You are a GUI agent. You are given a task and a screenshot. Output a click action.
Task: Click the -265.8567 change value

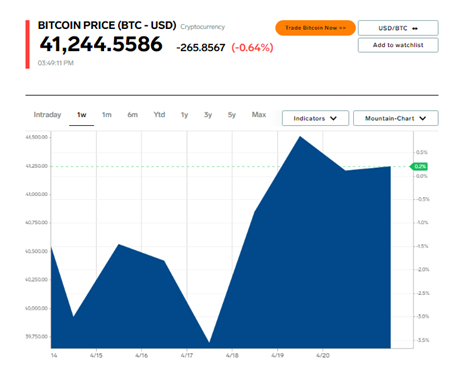(201, 48)
